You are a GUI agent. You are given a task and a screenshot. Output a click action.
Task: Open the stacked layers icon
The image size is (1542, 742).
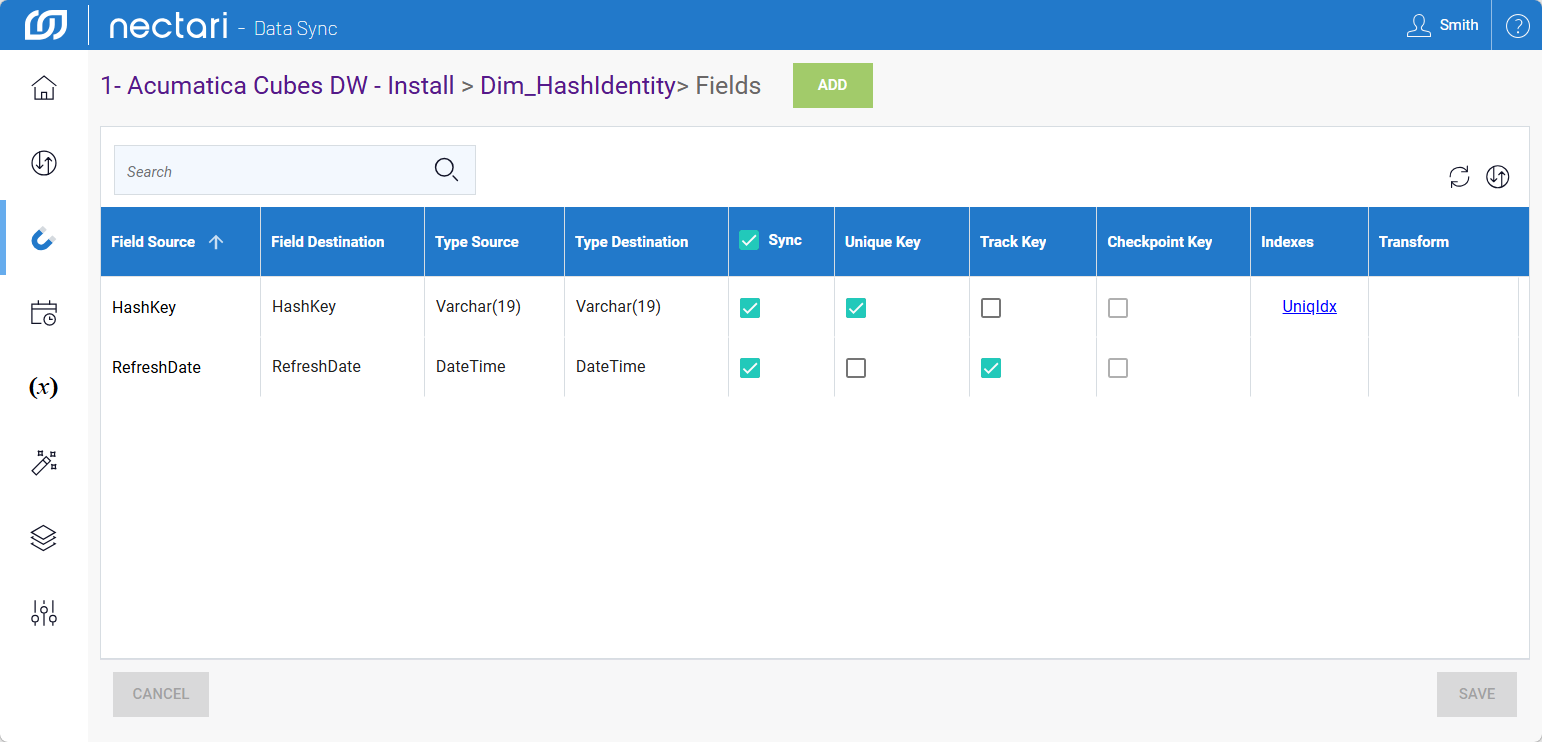coord(44,538)
